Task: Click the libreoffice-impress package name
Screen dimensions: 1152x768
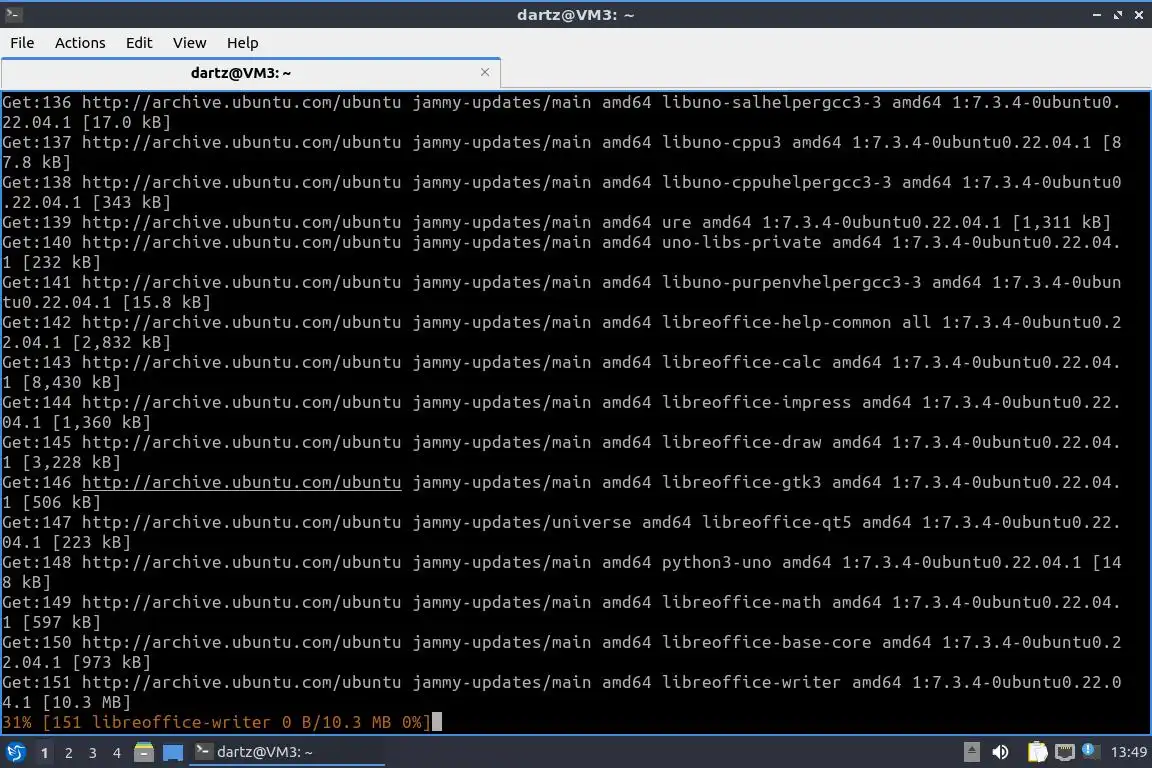Action: point(757,402)
